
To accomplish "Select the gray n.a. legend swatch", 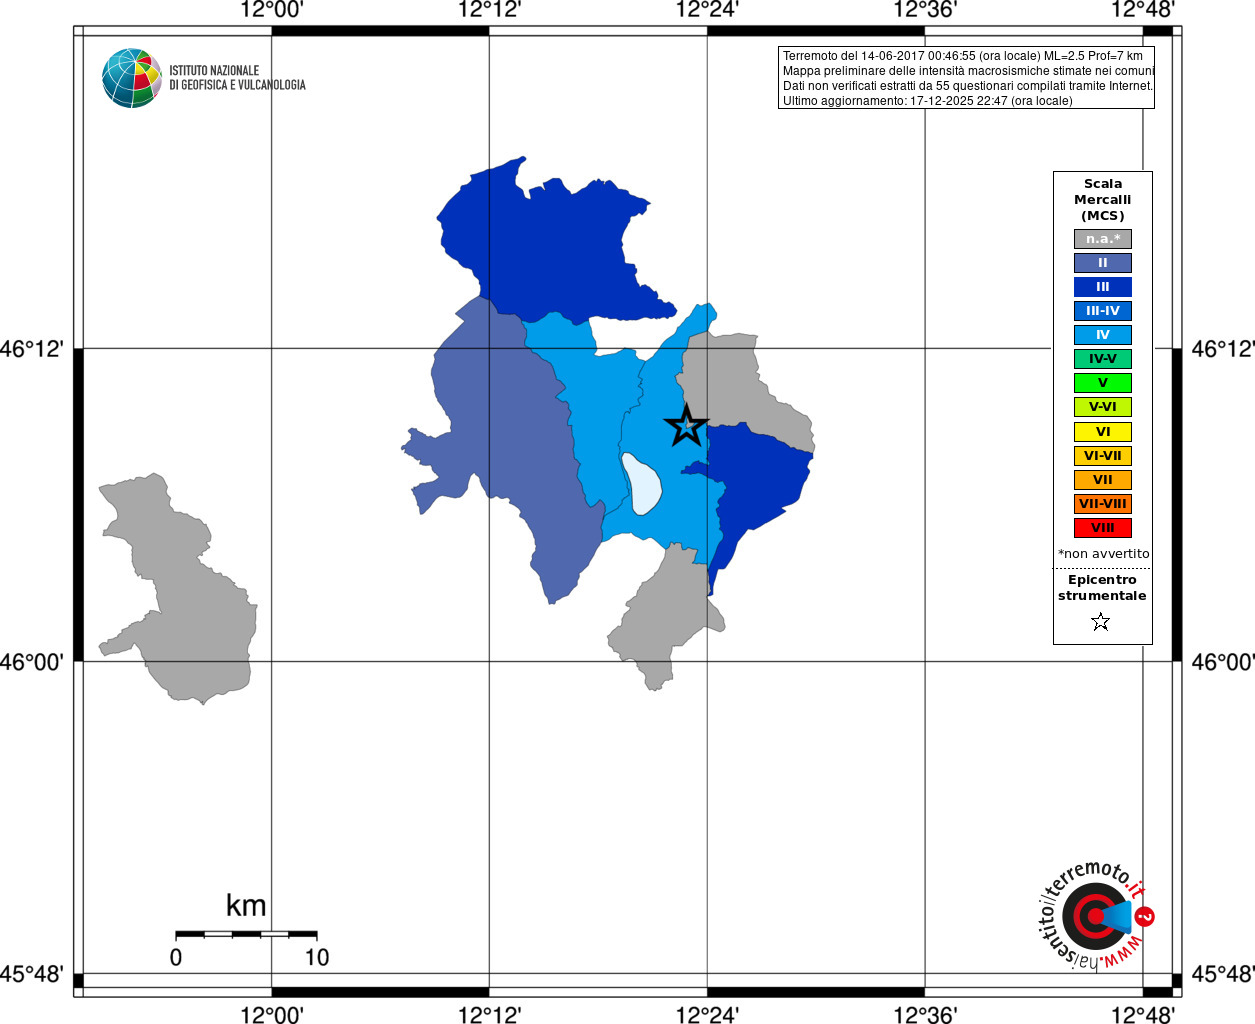I will click(x=1103, y=239).
